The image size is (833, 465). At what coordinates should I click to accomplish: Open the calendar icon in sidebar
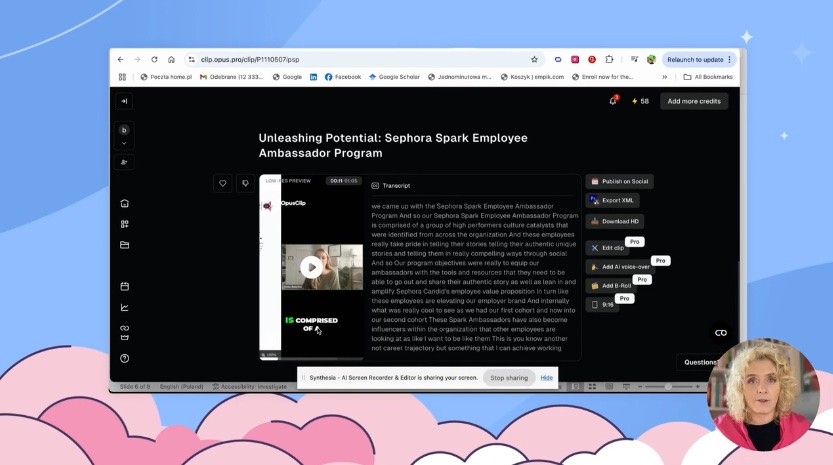coord(124,286)
